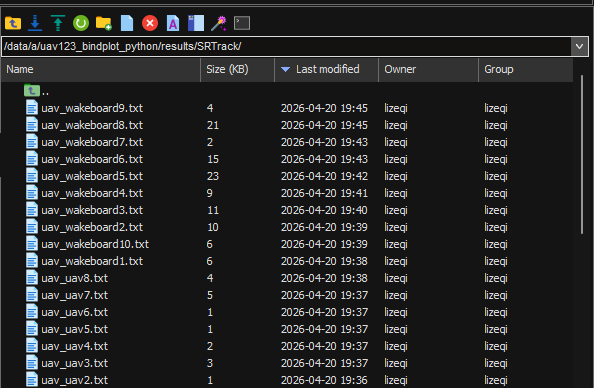Click file icon of uav_uav2.txt
The image size is (594, 388).
[x=32, y=380]
